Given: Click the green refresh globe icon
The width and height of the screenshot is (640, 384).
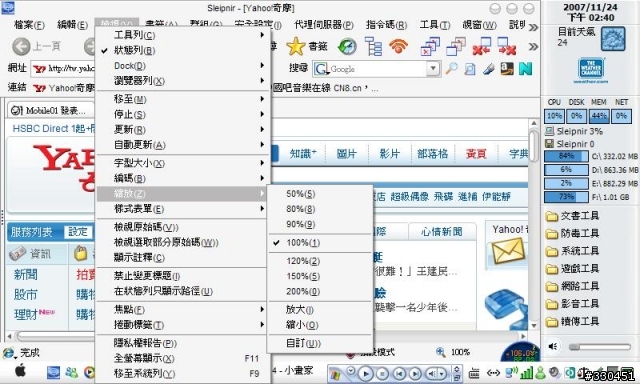Looking at the screenshot, I should tap(347, 47).
